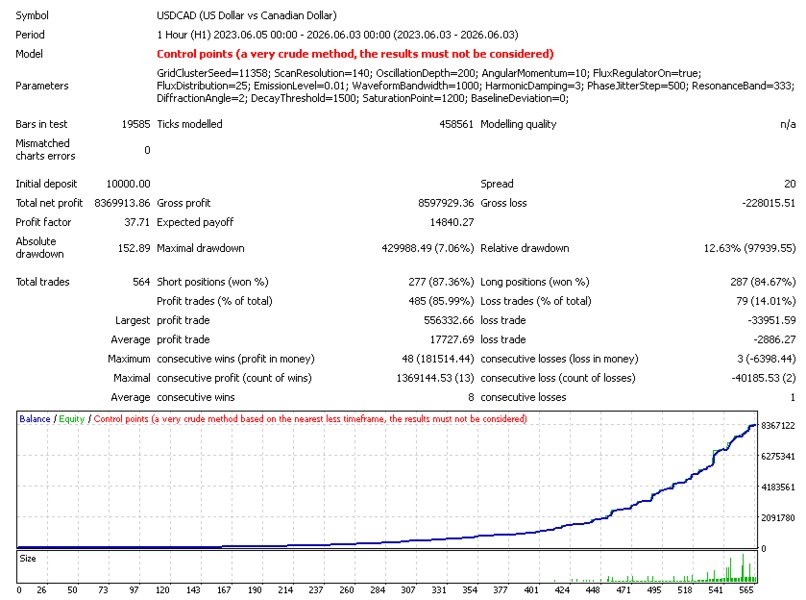Viewport: 806px width, 600px height.
Task: Select the Equity legend label in chart
Action: 71,419
